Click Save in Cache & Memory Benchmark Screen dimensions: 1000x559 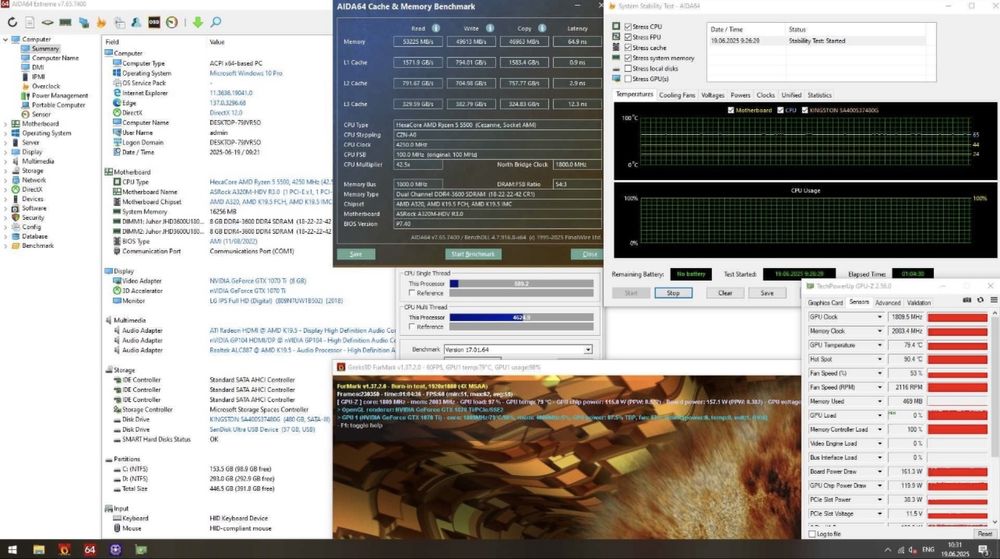pyautogui.click(x=356, y=254)
